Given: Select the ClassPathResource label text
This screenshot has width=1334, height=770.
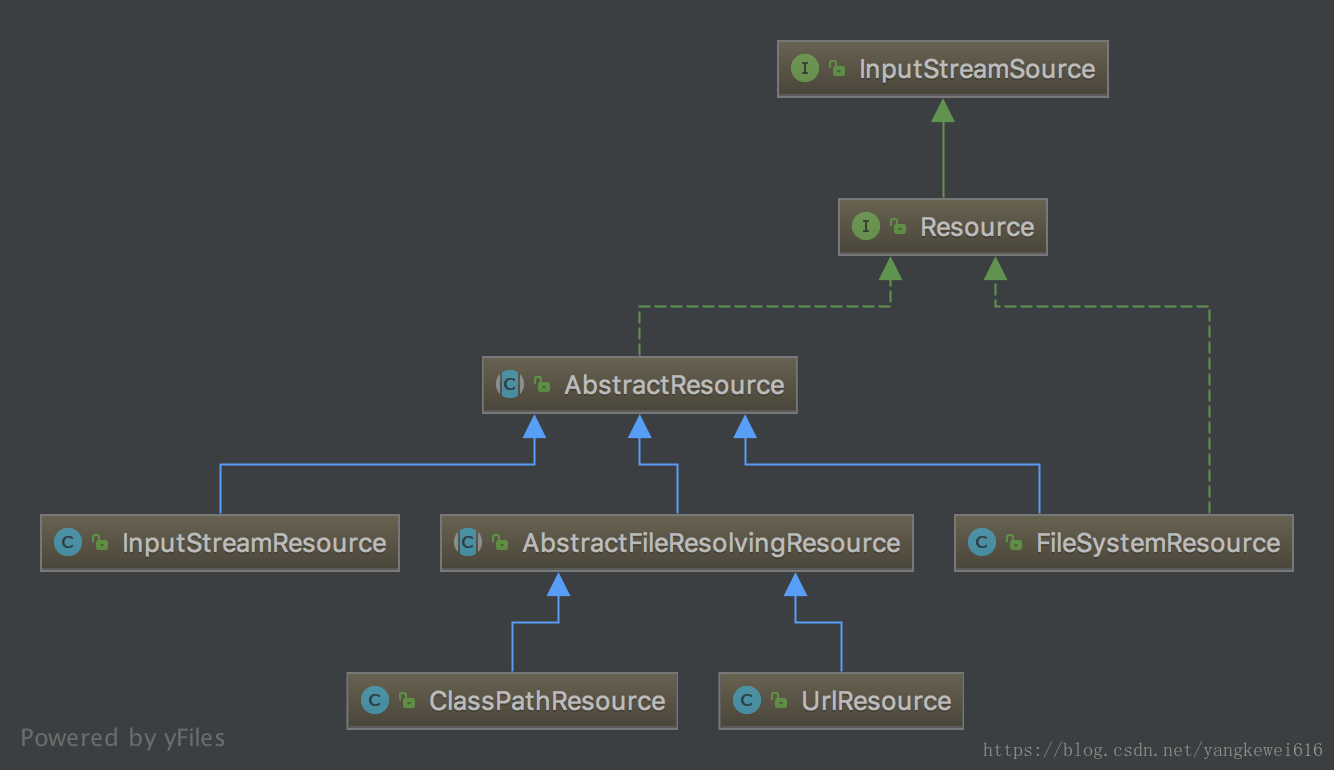Looking at the screenshot, I should (547, 701).
